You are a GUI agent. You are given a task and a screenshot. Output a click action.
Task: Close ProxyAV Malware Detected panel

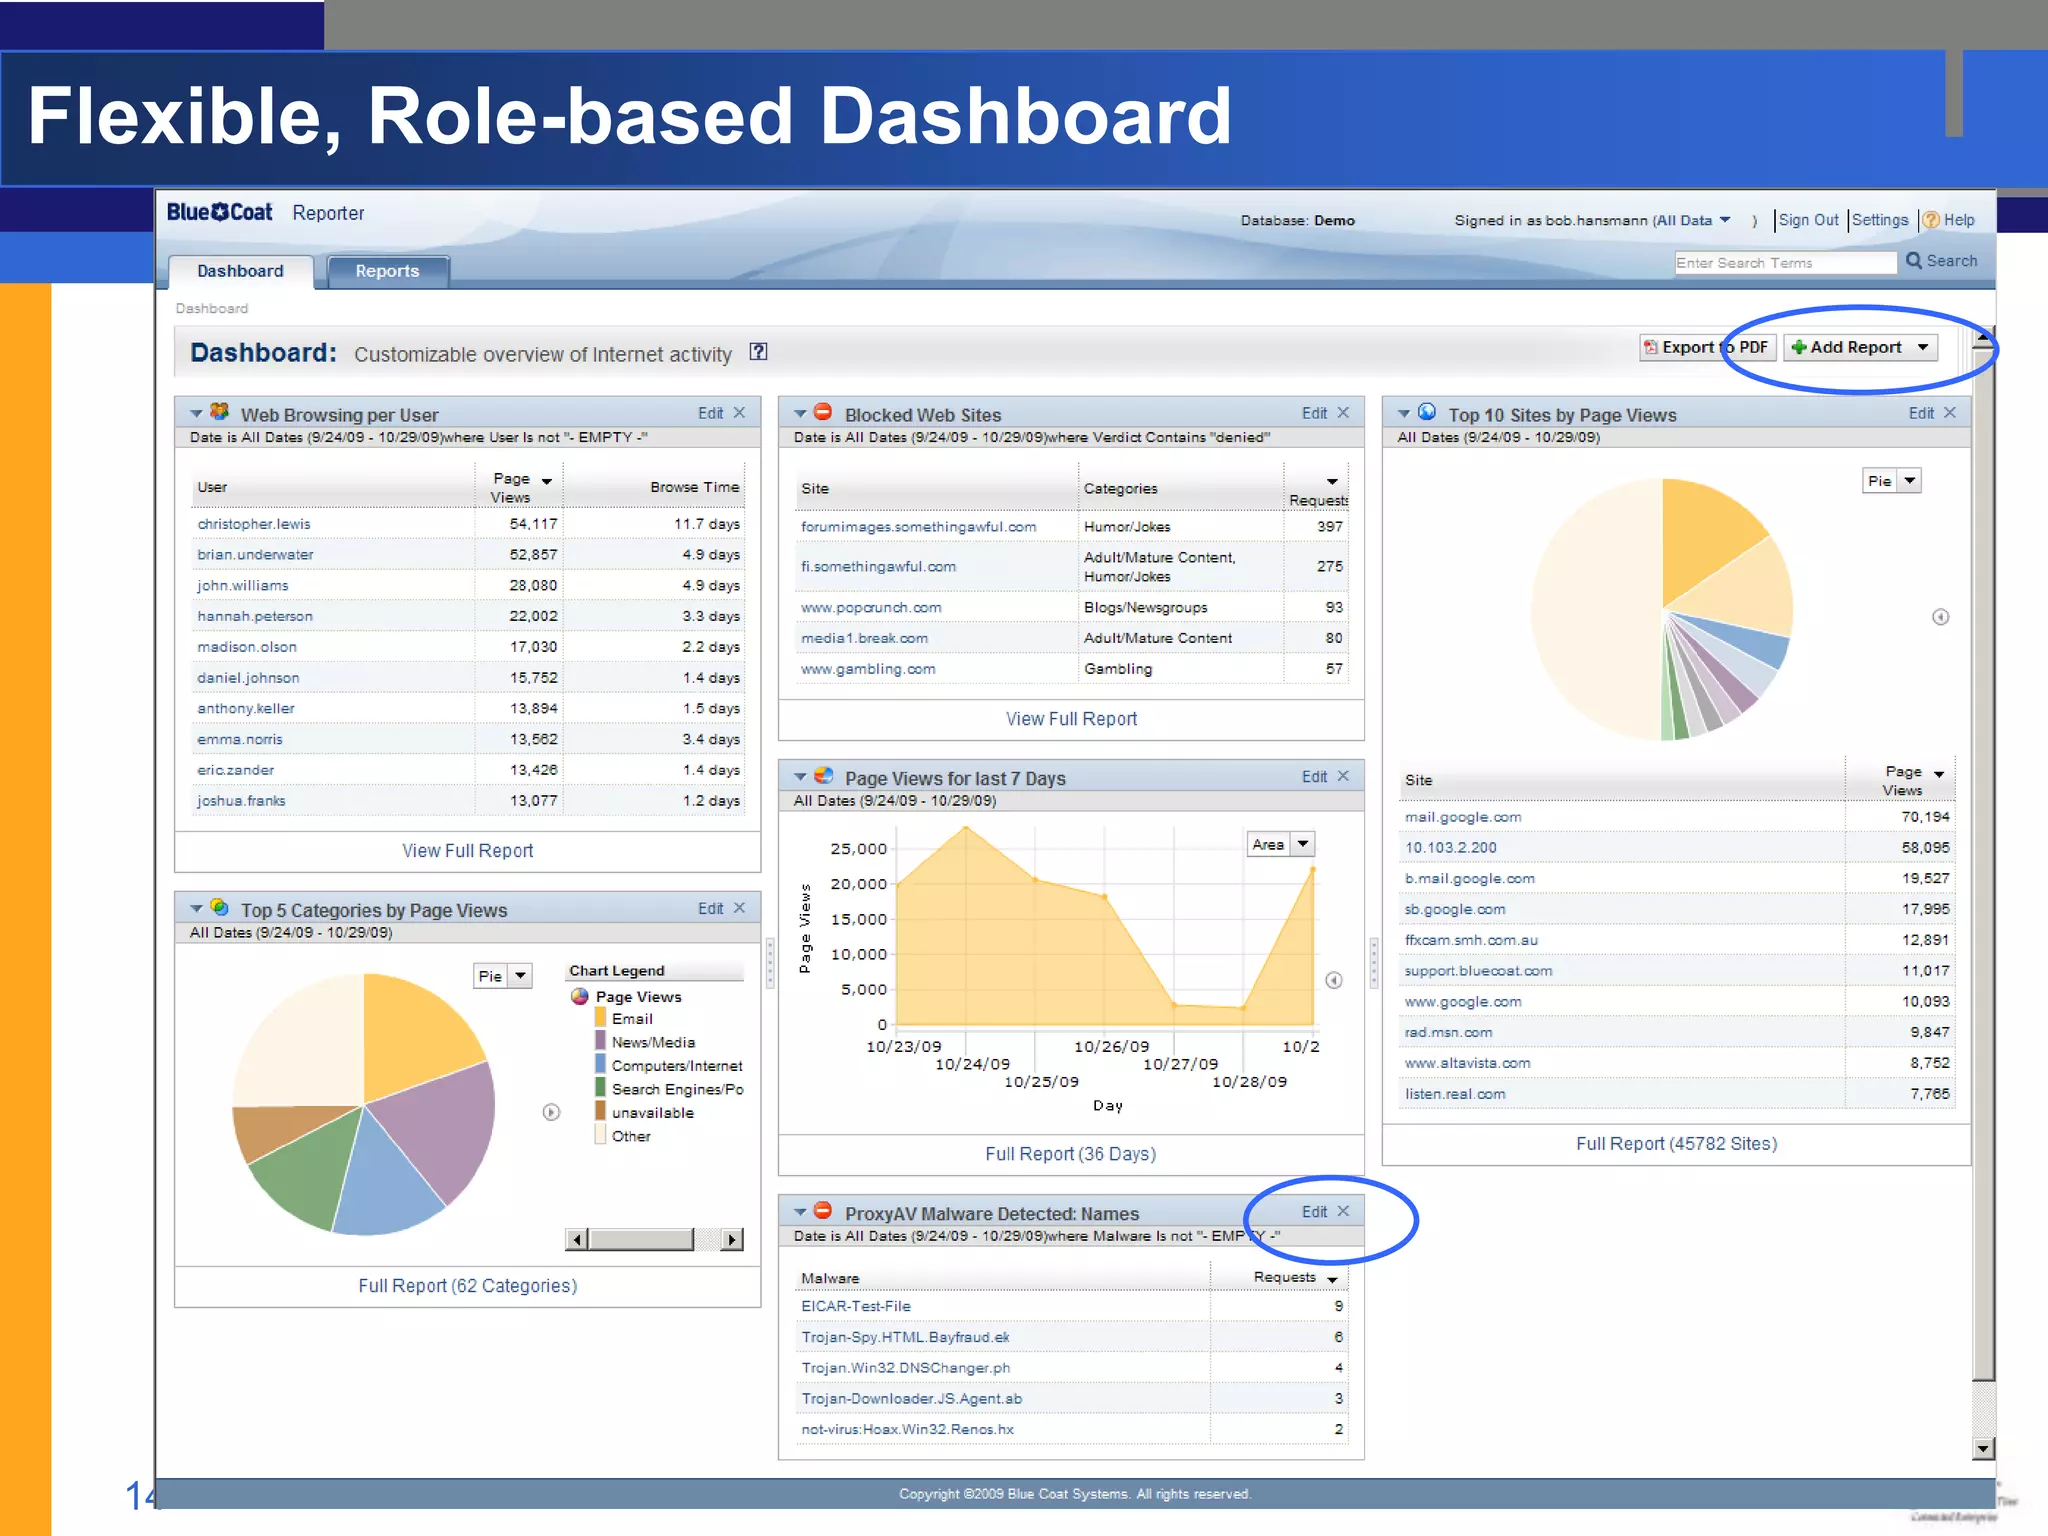coord(1343,1211)
